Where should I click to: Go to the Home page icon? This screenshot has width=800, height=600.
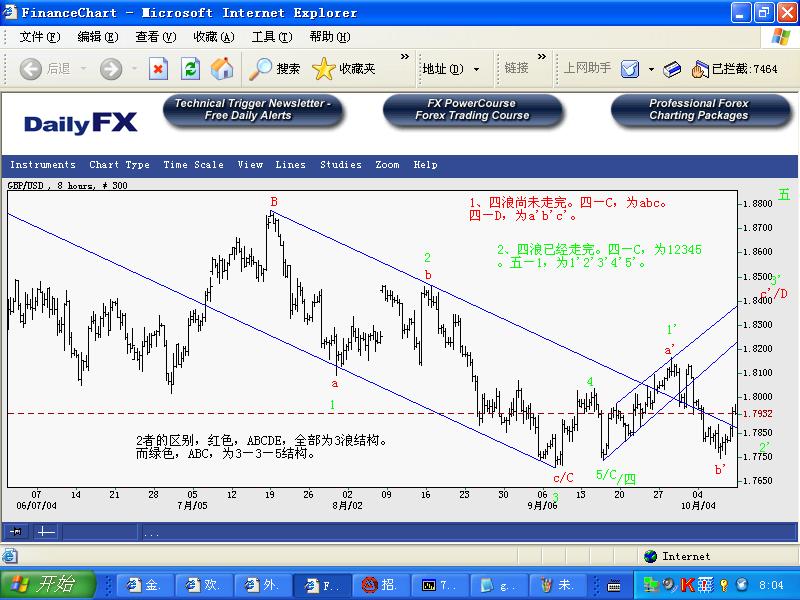click(222, 69)
